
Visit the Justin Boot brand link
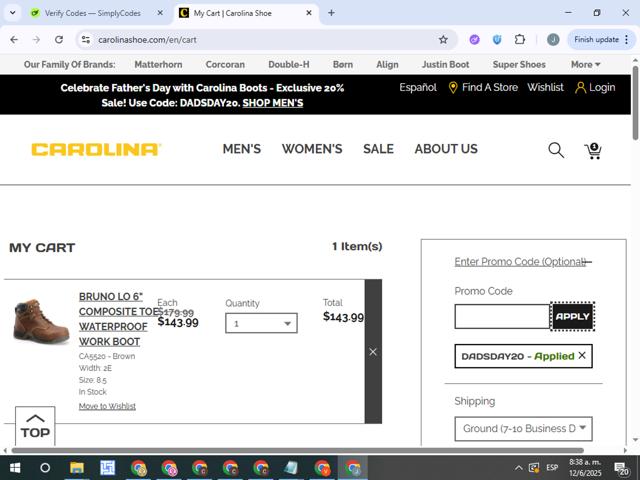445,64
